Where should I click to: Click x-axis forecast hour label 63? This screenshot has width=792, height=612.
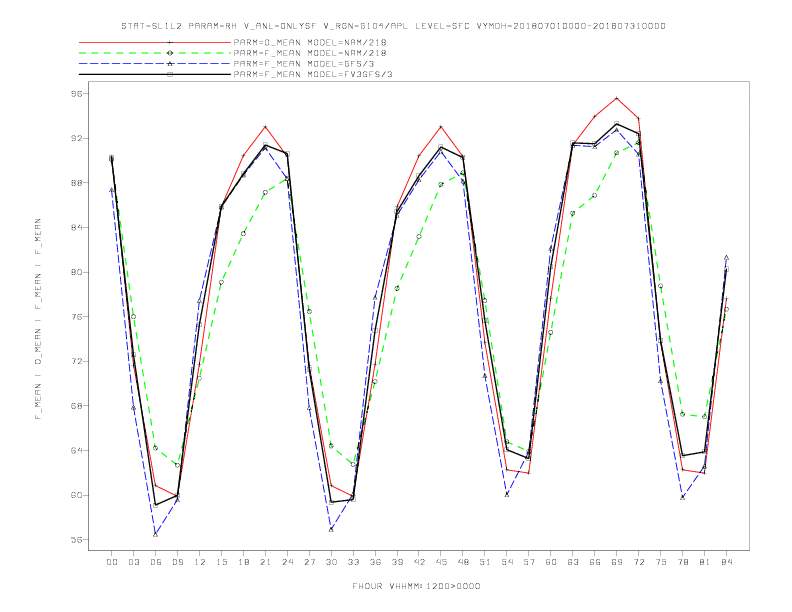pyautogui.click(x=573, y=562)
